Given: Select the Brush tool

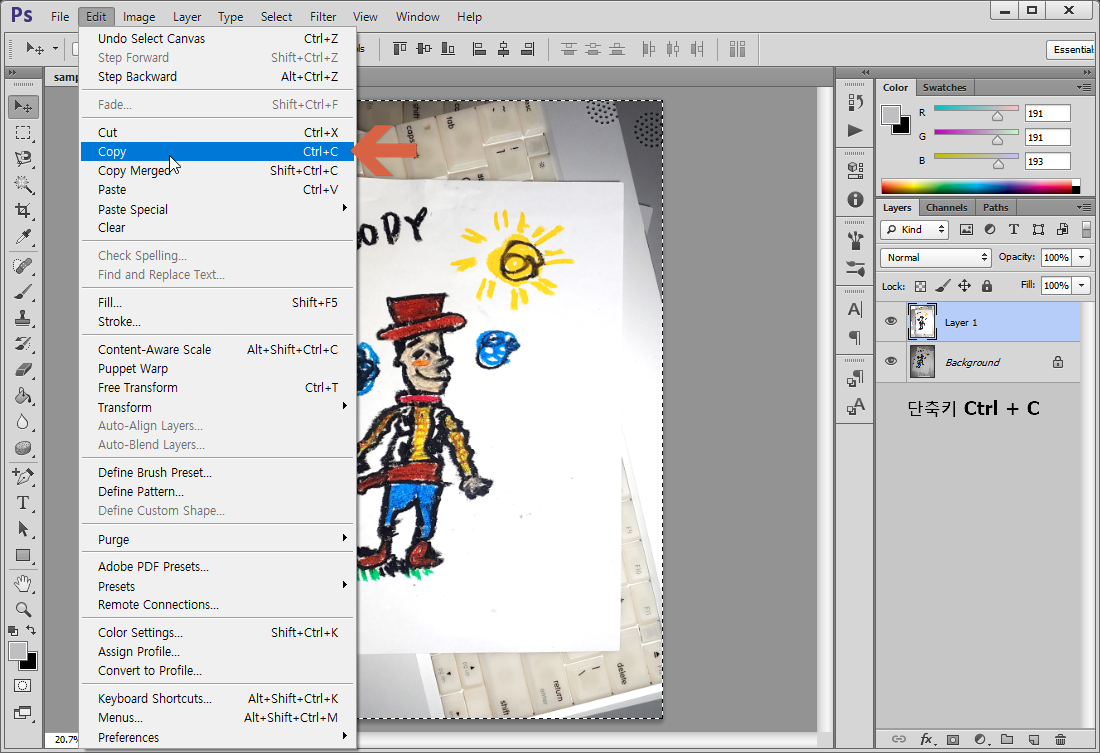Looking at the screenshot, I should pos(23,292).
